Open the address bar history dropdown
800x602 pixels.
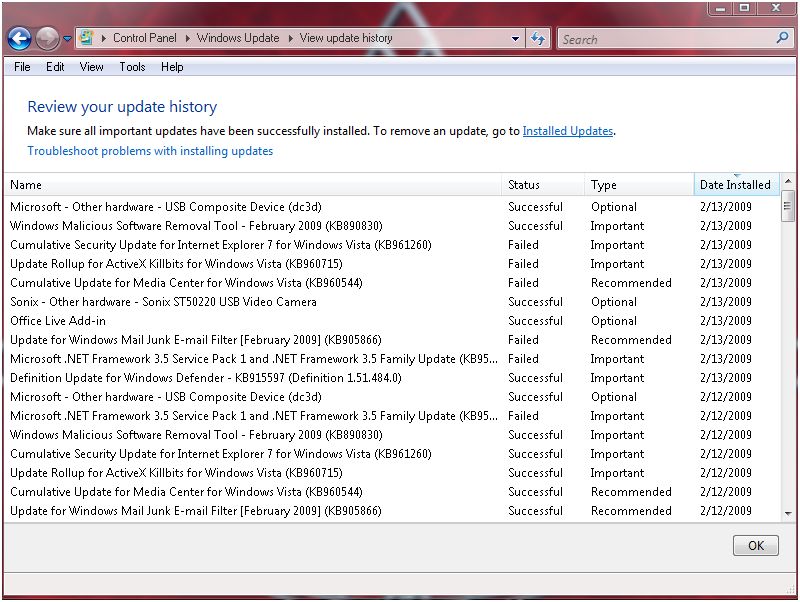click(x=515, y=39)
